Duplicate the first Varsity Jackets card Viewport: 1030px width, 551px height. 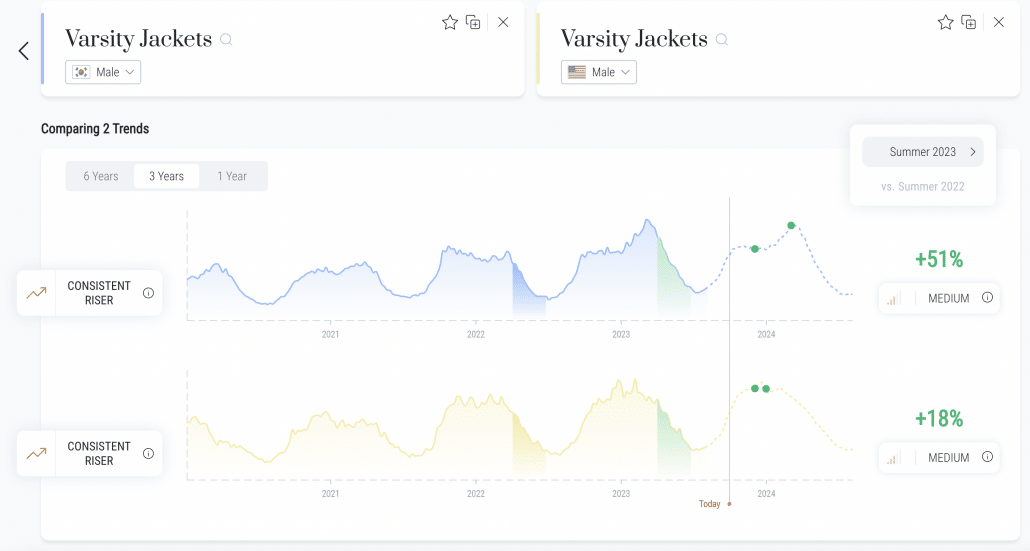pos(473,22)
